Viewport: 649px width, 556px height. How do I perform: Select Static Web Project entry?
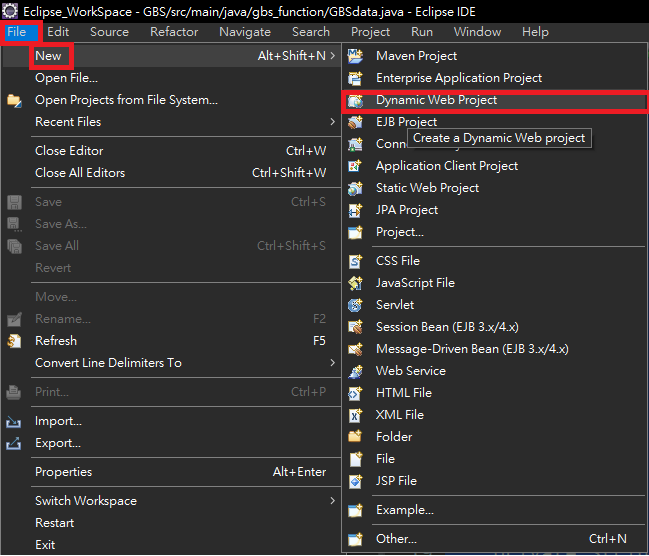tap(495, 188)
